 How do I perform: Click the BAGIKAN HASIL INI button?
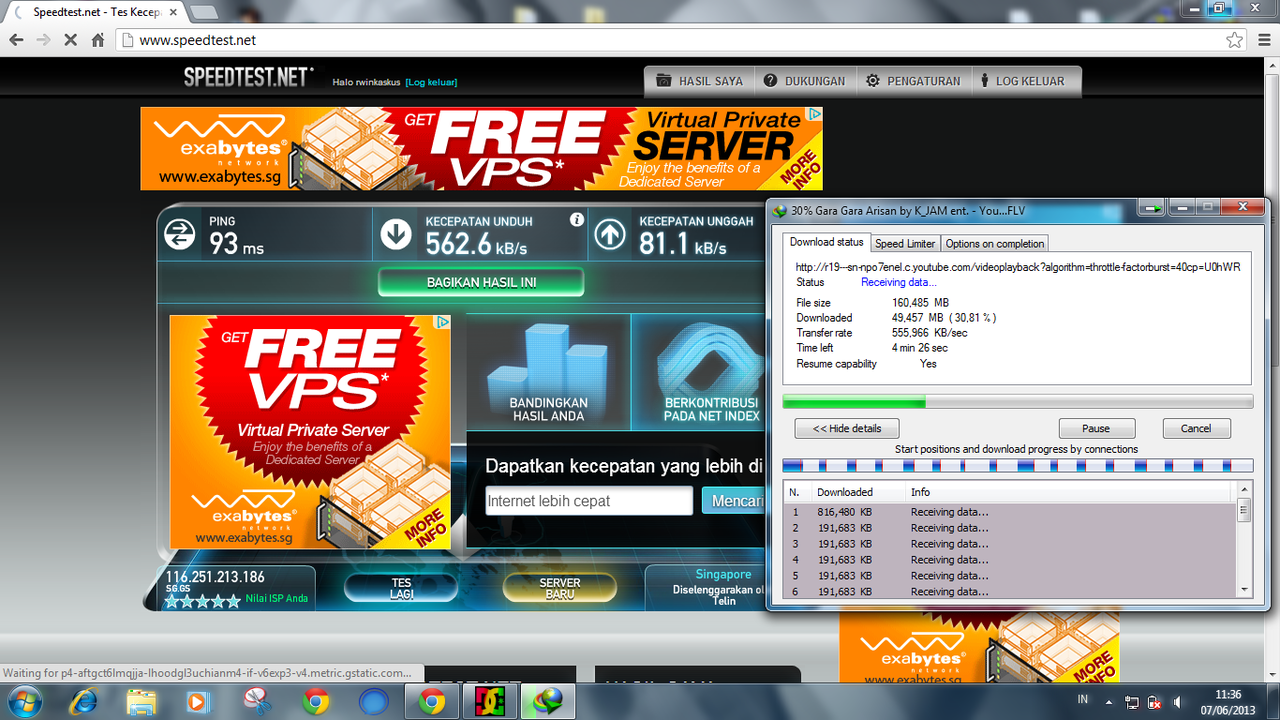pyautogui.click(x=481, y=282)
